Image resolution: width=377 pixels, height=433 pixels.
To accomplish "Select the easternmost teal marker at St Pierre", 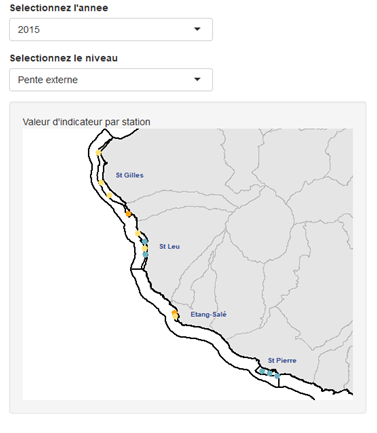I will pyautogui.click(x=277, y=376).
